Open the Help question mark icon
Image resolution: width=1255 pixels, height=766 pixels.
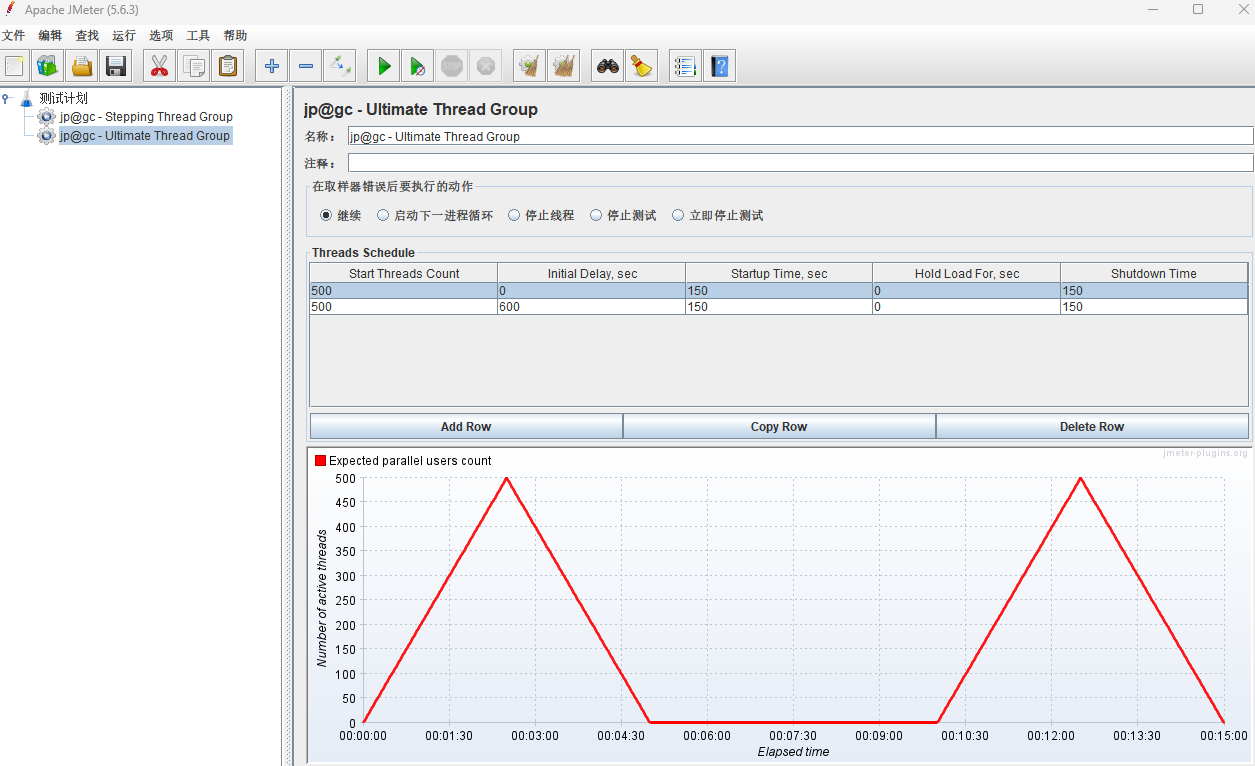click(719, 67)
